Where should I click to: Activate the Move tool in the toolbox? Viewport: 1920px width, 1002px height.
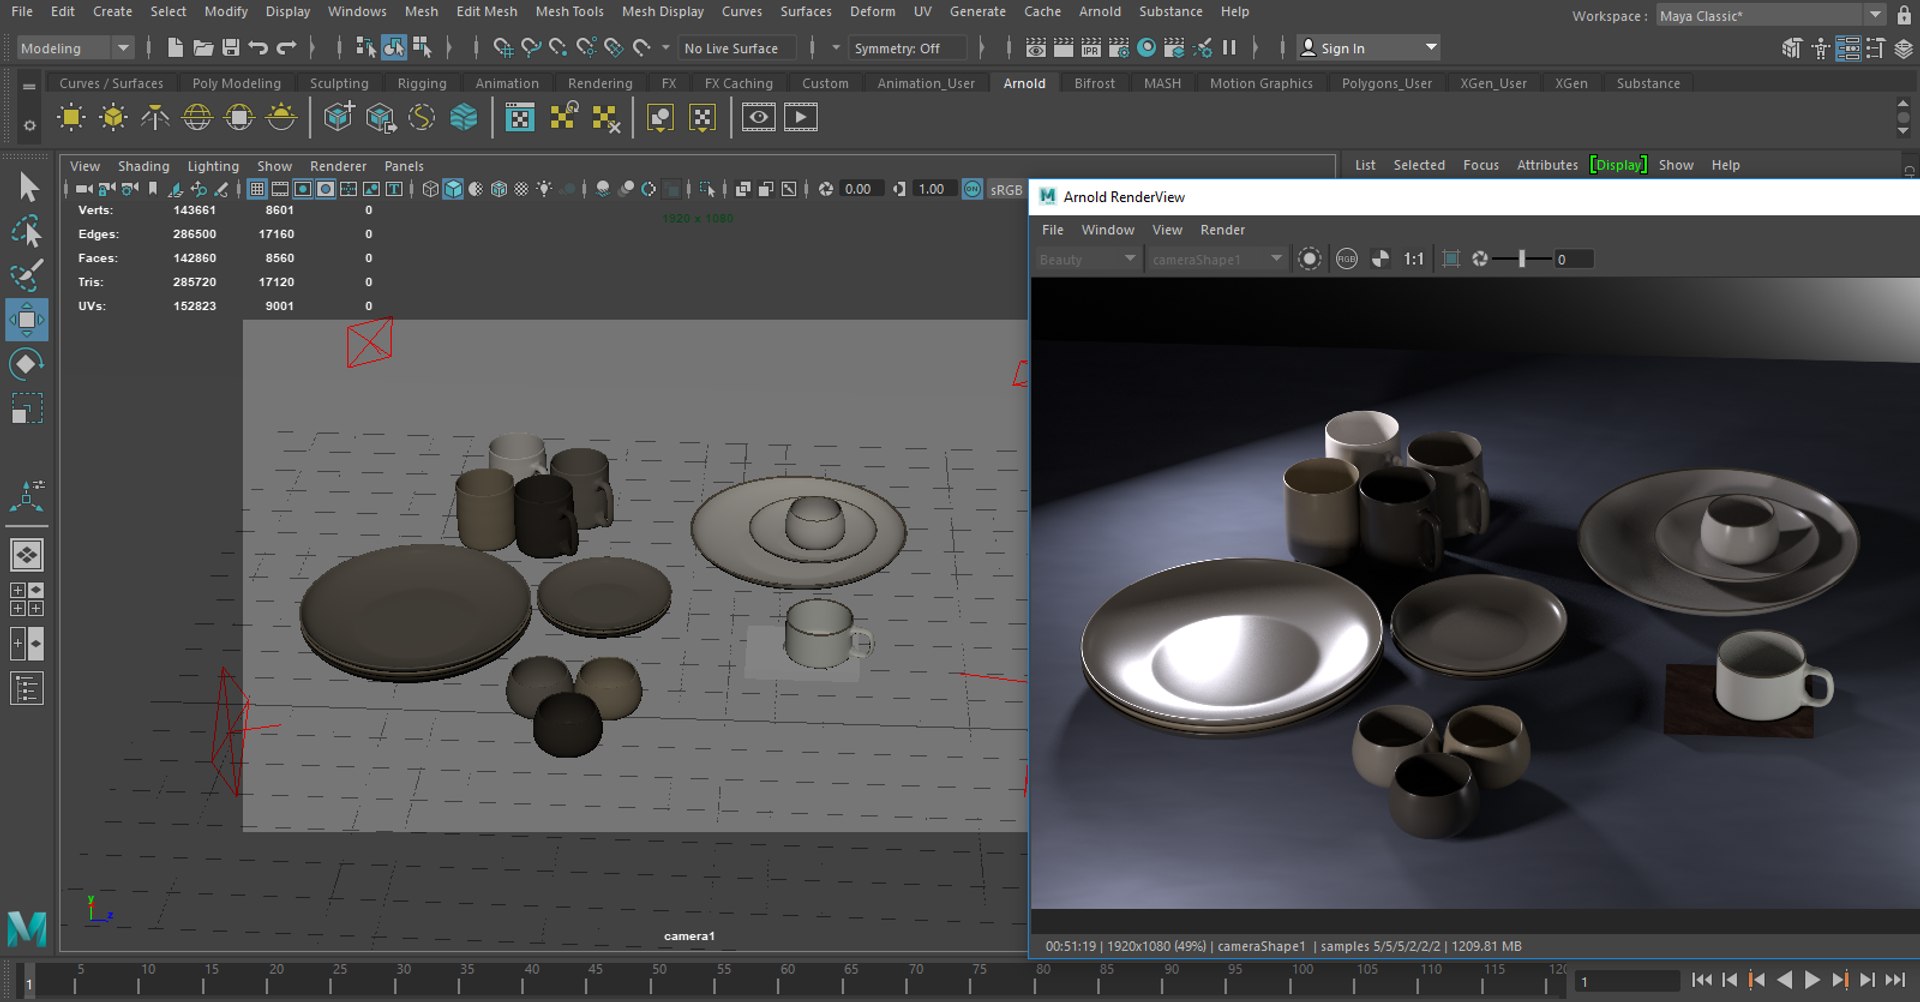point(27,320)
